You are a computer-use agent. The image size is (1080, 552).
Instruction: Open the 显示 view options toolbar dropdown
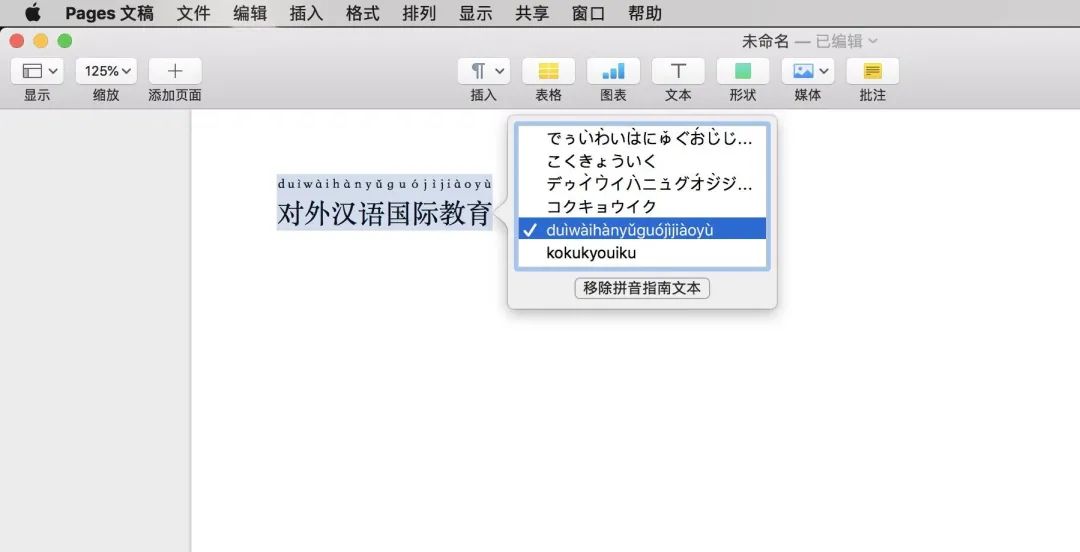pyautogui.click(x=37, y=71)
